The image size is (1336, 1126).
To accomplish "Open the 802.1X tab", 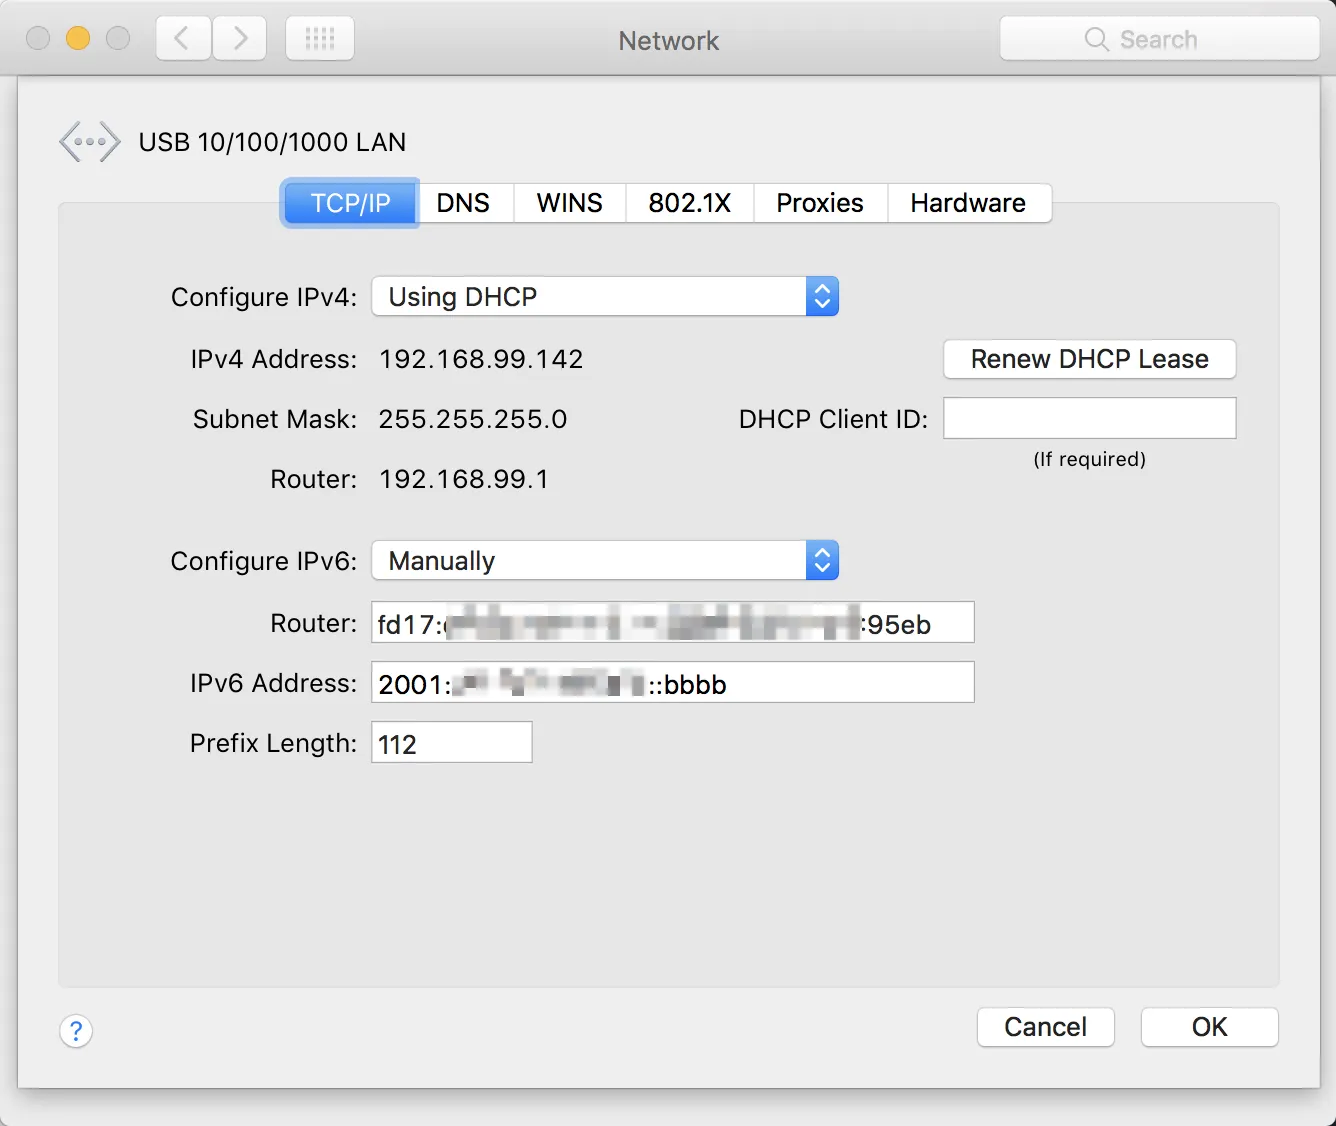I will [x=689, y=203].
